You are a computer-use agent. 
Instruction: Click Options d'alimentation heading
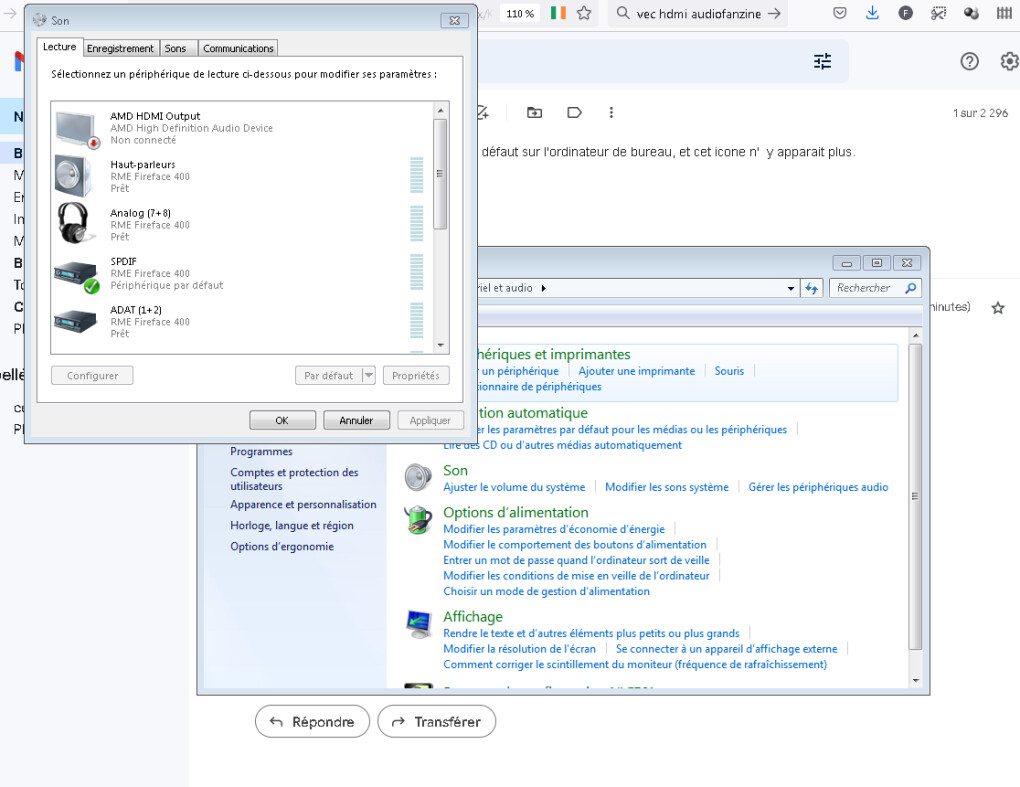tap(515, 513)
